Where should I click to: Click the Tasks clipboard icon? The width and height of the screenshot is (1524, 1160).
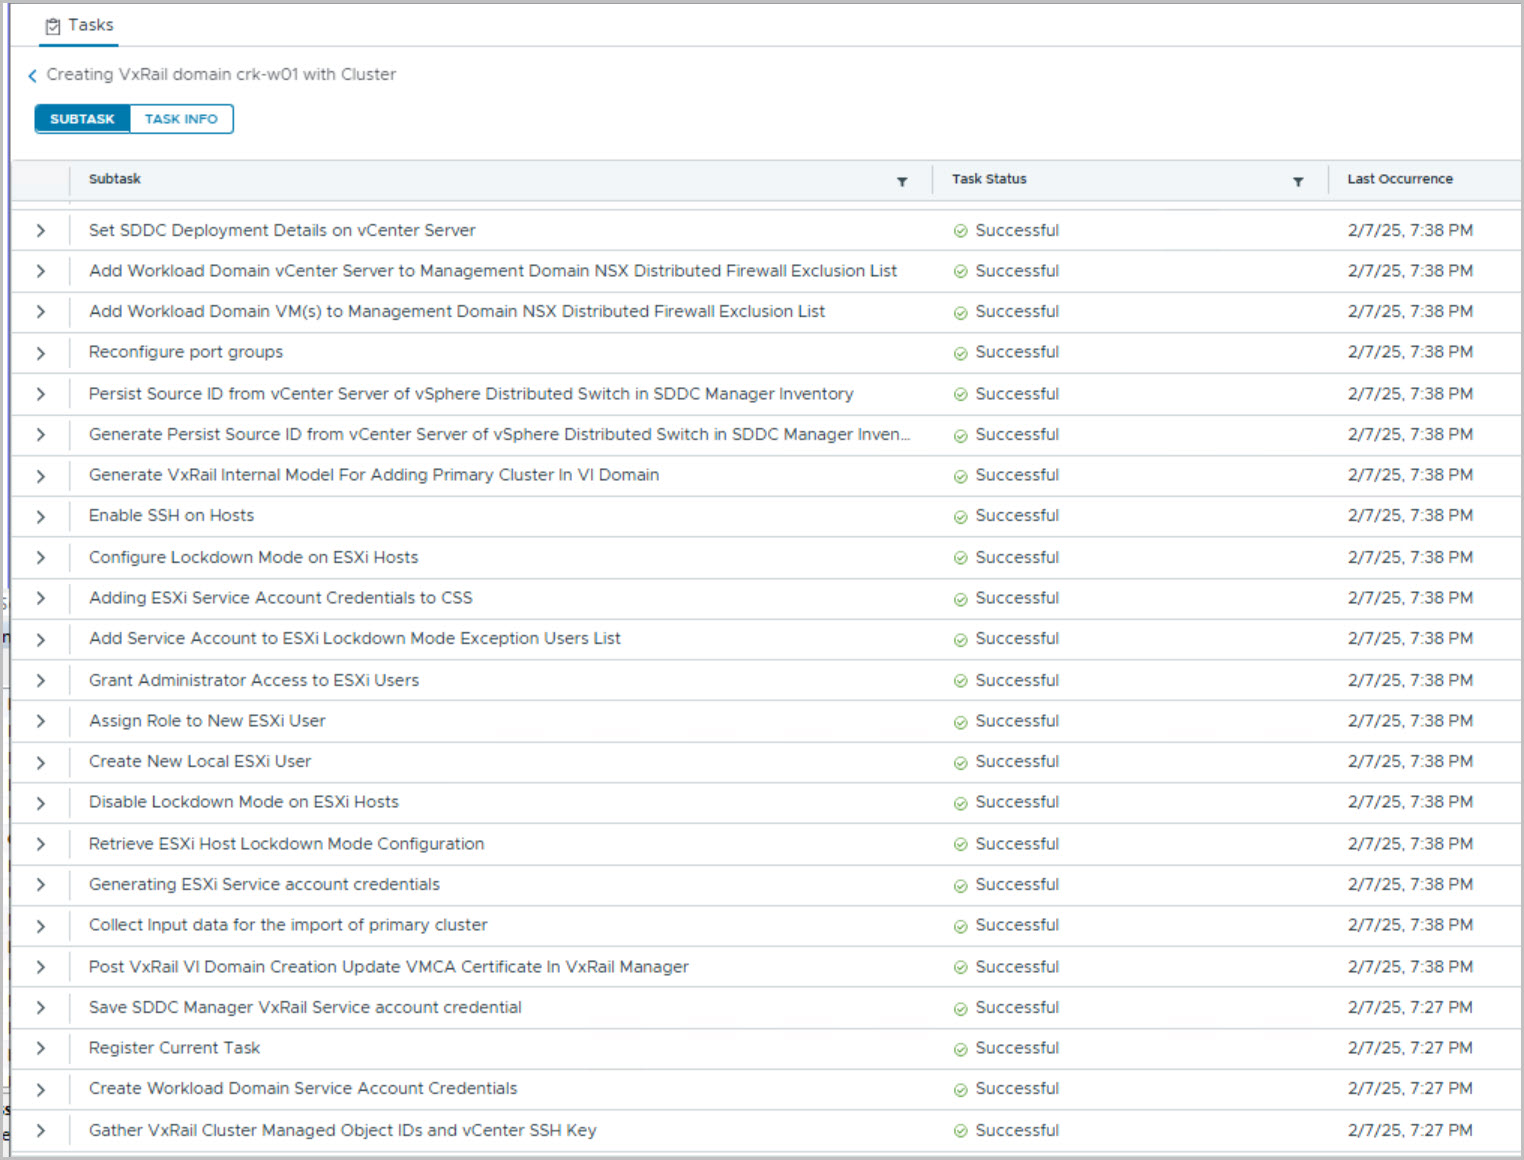coord(53,27)
